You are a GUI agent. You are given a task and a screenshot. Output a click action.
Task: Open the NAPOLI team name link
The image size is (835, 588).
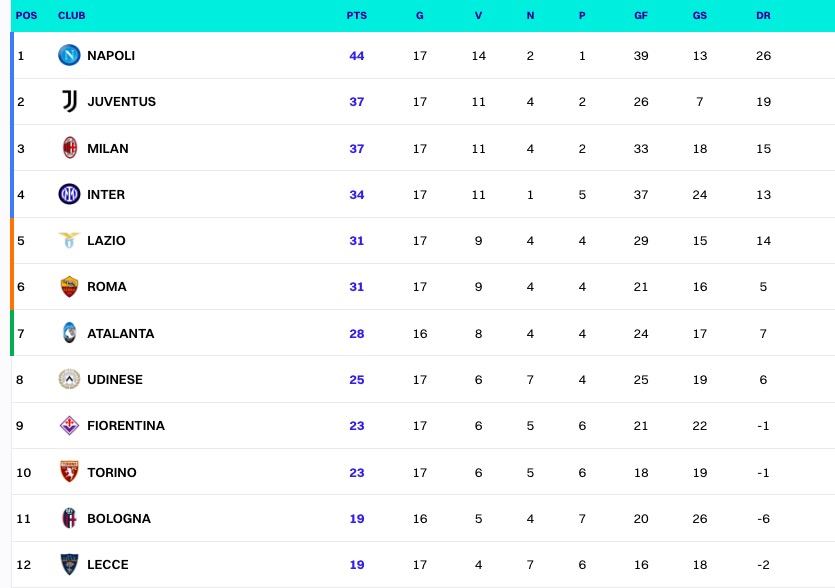(111, 56)
